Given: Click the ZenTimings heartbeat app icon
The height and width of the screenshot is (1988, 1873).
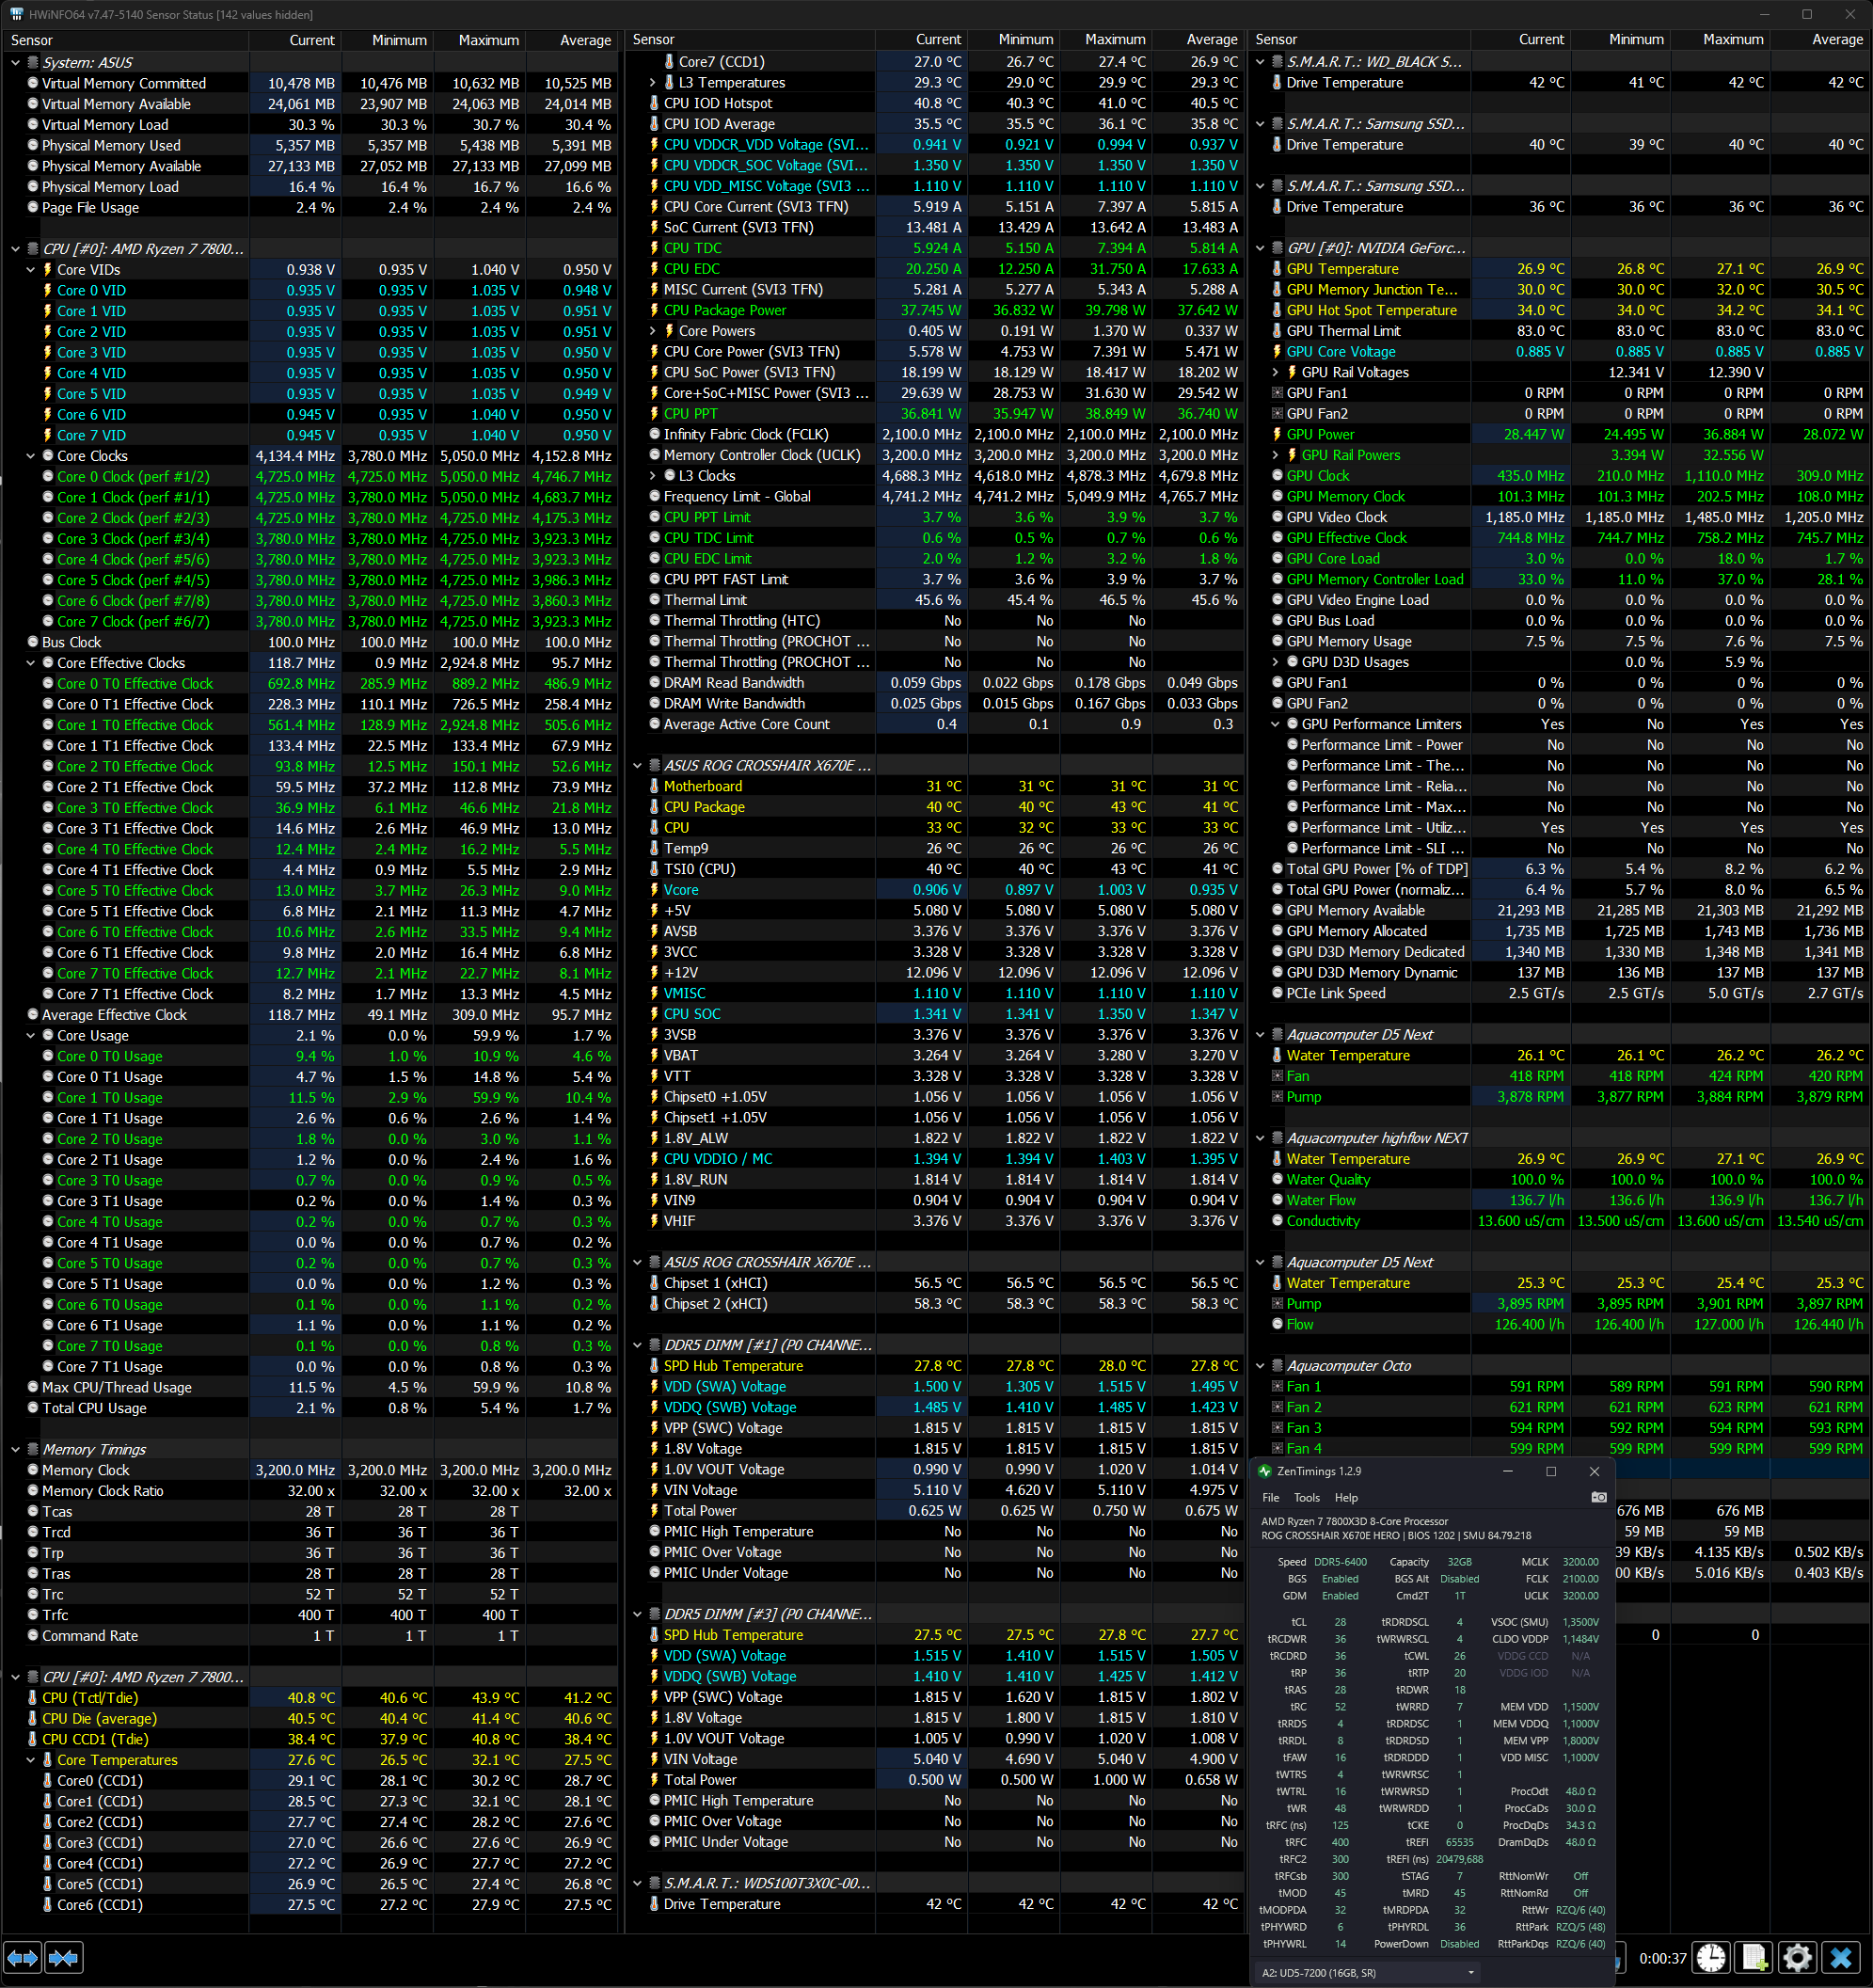Looking at the screenshot, I should (x=1265, y=1471).
